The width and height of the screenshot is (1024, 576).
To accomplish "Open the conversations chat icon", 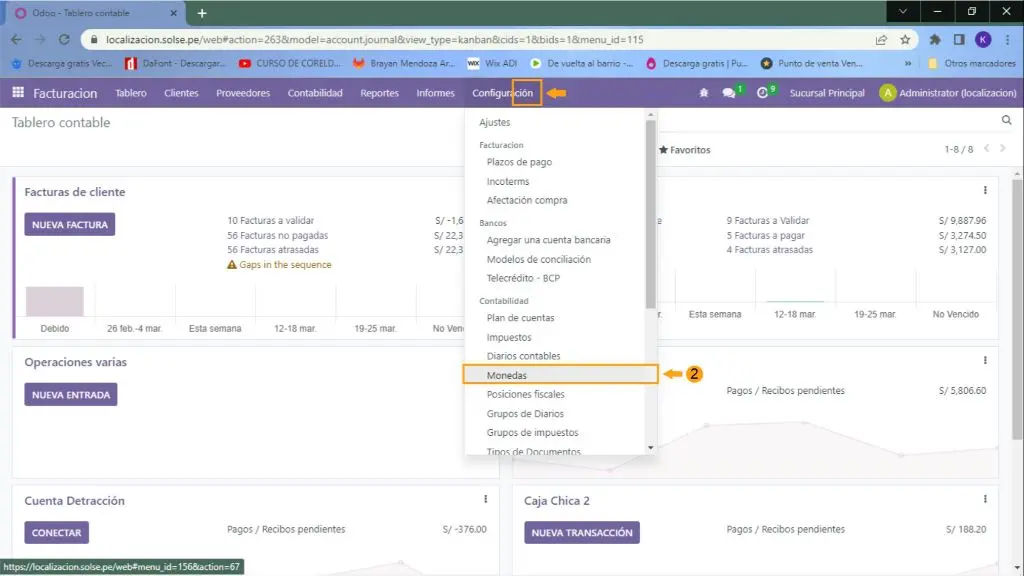I will click(x=729, y=93).
